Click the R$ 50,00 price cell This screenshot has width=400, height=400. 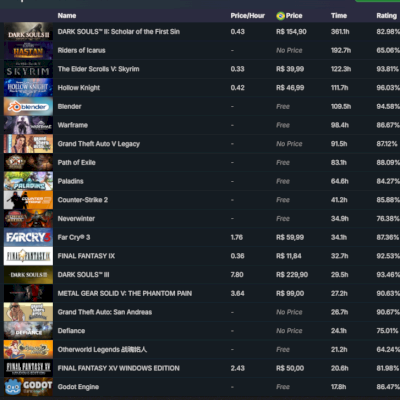290,368
